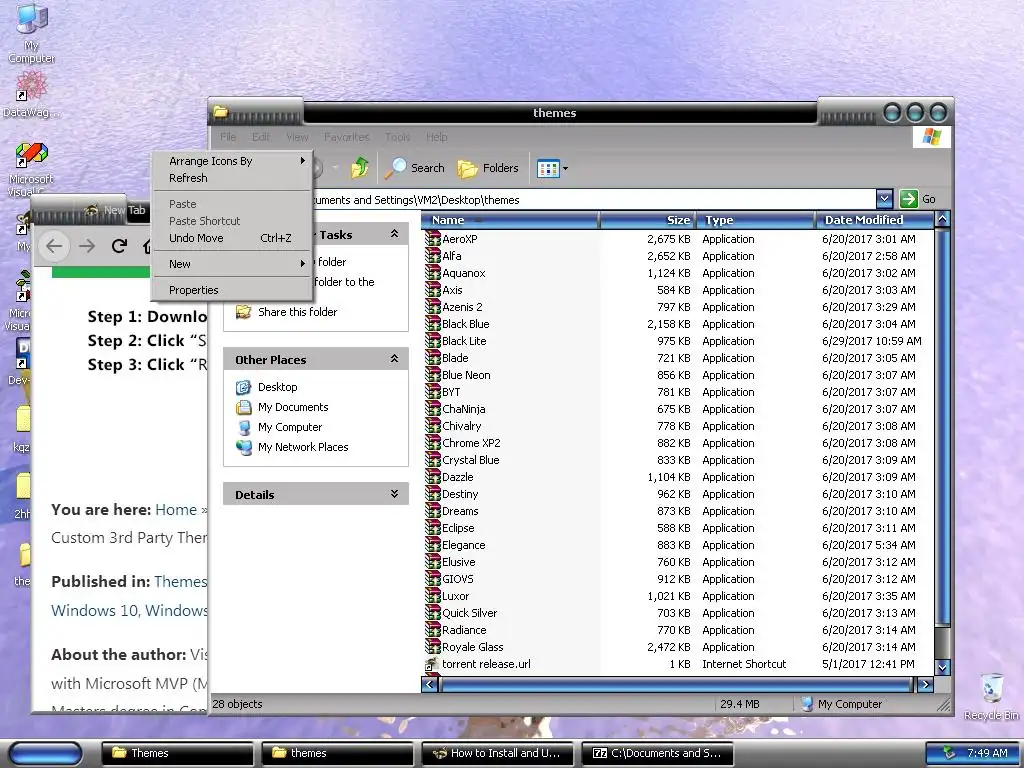Click the Share this folder link
Viewport: 1024px width, 768px height.
[297, 312]
